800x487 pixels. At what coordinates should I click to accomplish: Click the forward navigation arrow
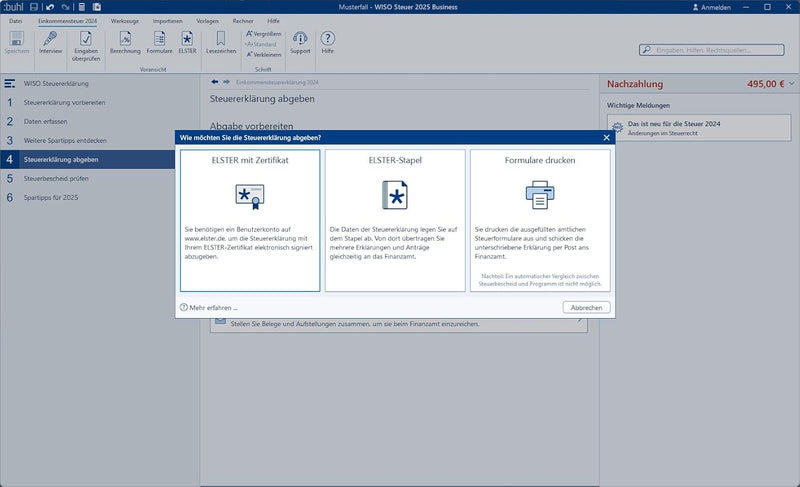[226, 82]
